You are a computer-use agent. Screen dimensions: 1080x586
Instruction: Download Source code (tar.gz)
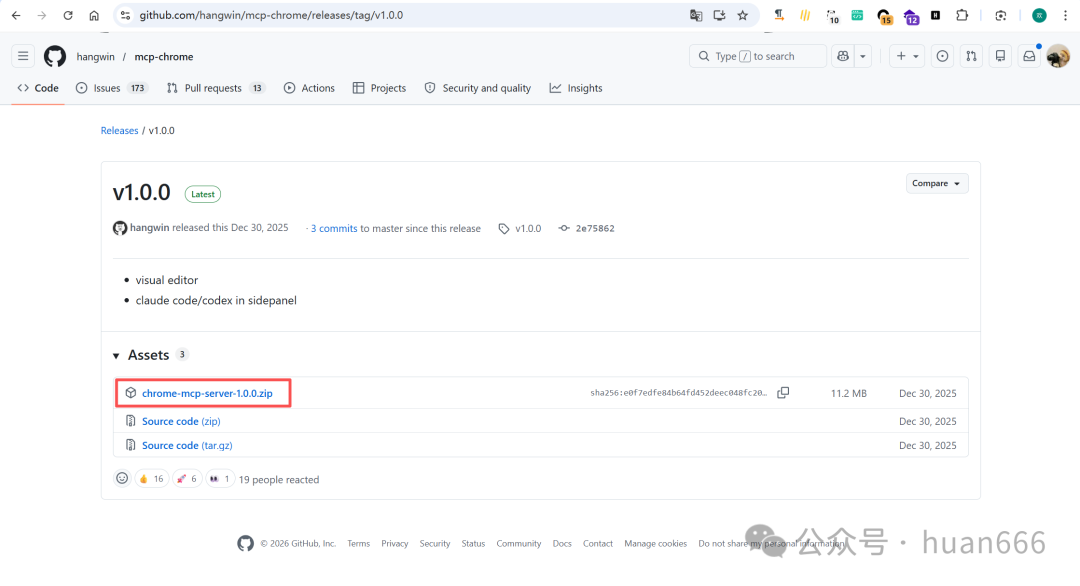(x=187, y=446)
